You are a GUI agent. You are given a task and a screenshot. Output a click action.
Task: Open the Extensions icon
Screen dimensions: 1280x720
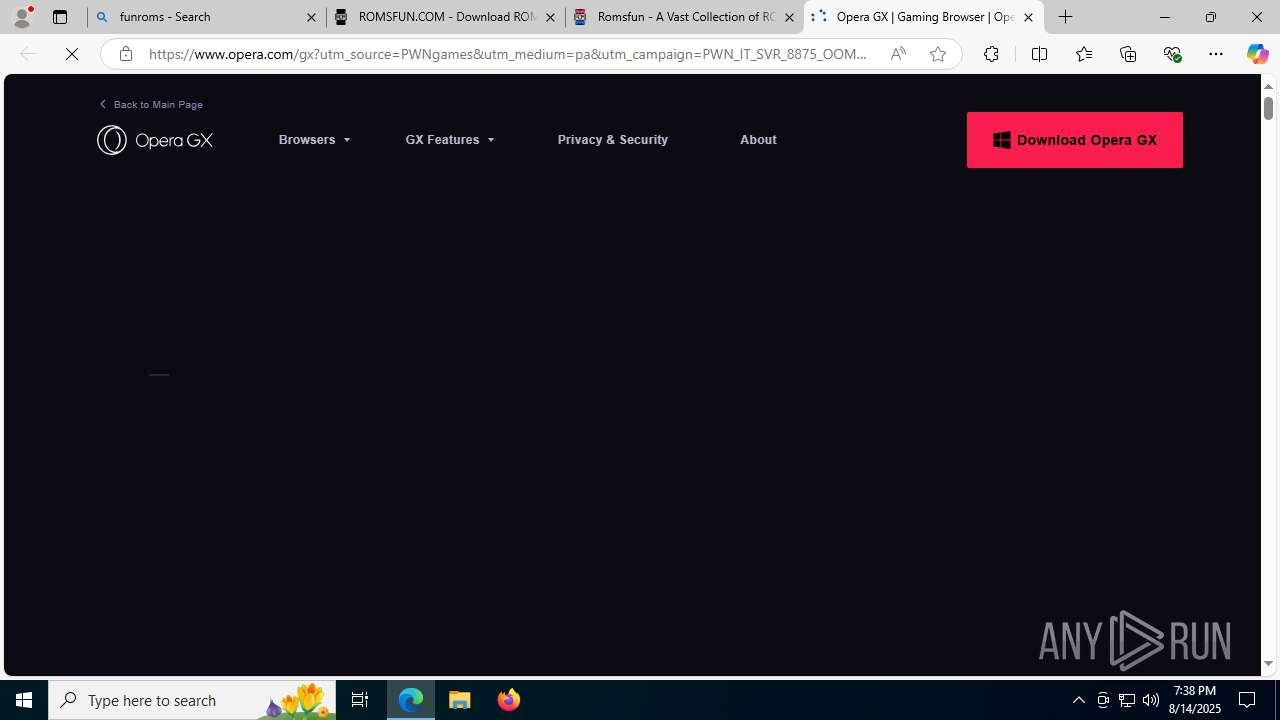click(991, 54)
